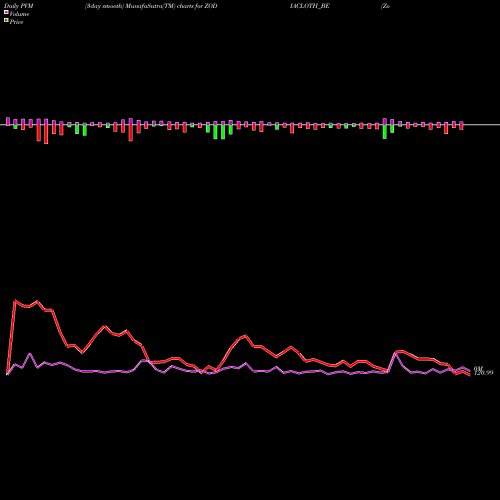500x500 pixels.
Task: Click the Price legend label
Action: click(x=16, y=22)
